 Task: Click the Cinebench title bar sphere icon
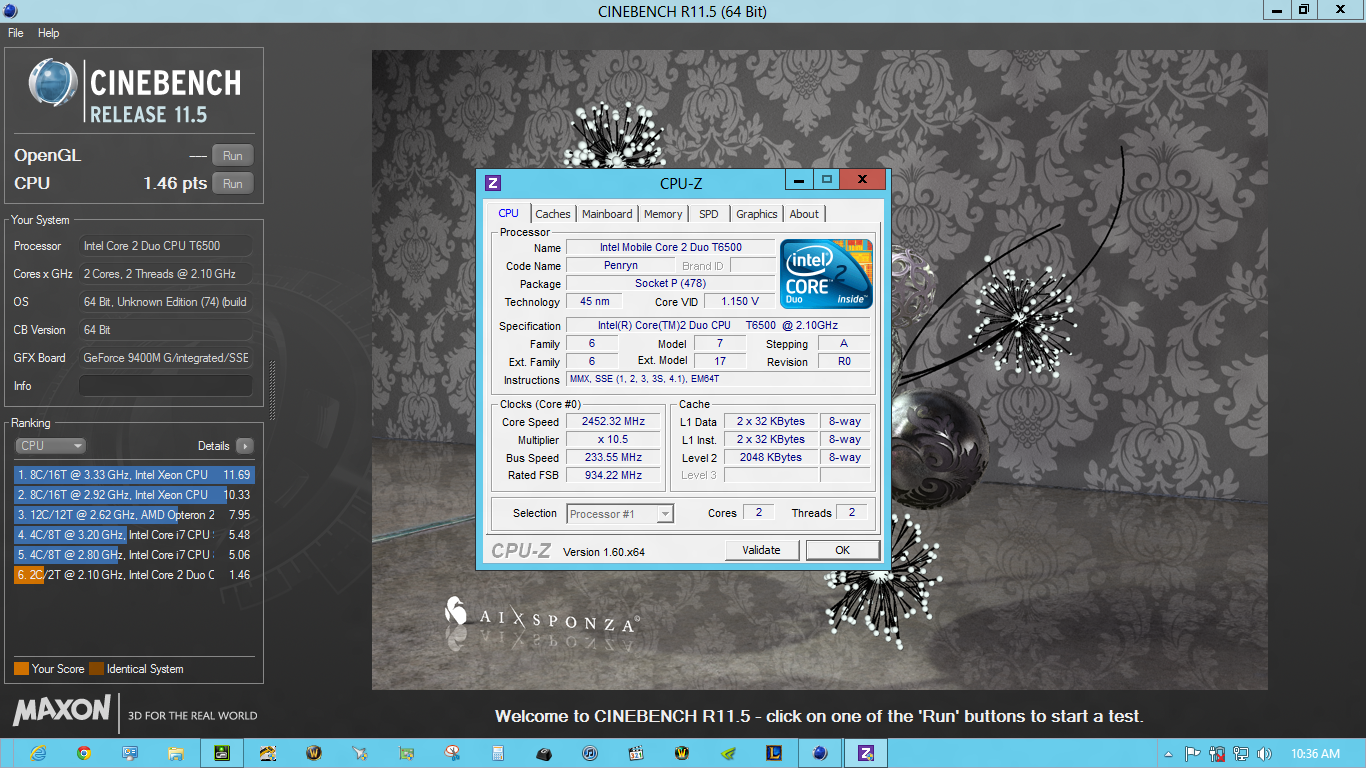click(9, 11)
